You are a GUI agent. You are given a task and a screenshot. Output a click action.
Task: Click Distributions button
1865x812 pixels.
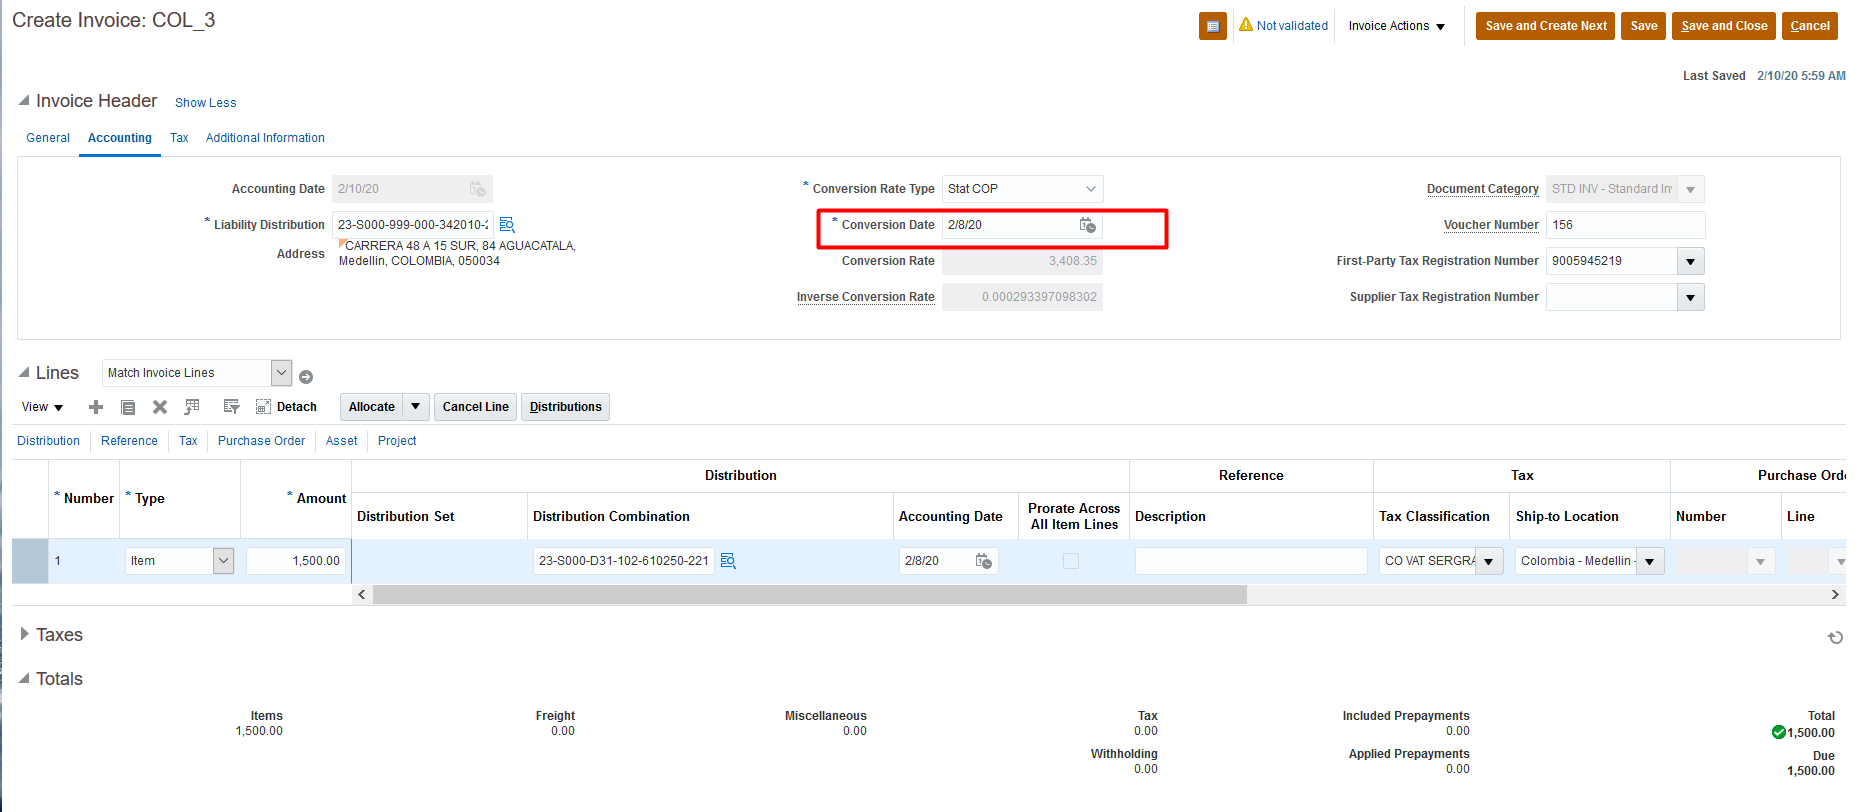pos(566,407)
